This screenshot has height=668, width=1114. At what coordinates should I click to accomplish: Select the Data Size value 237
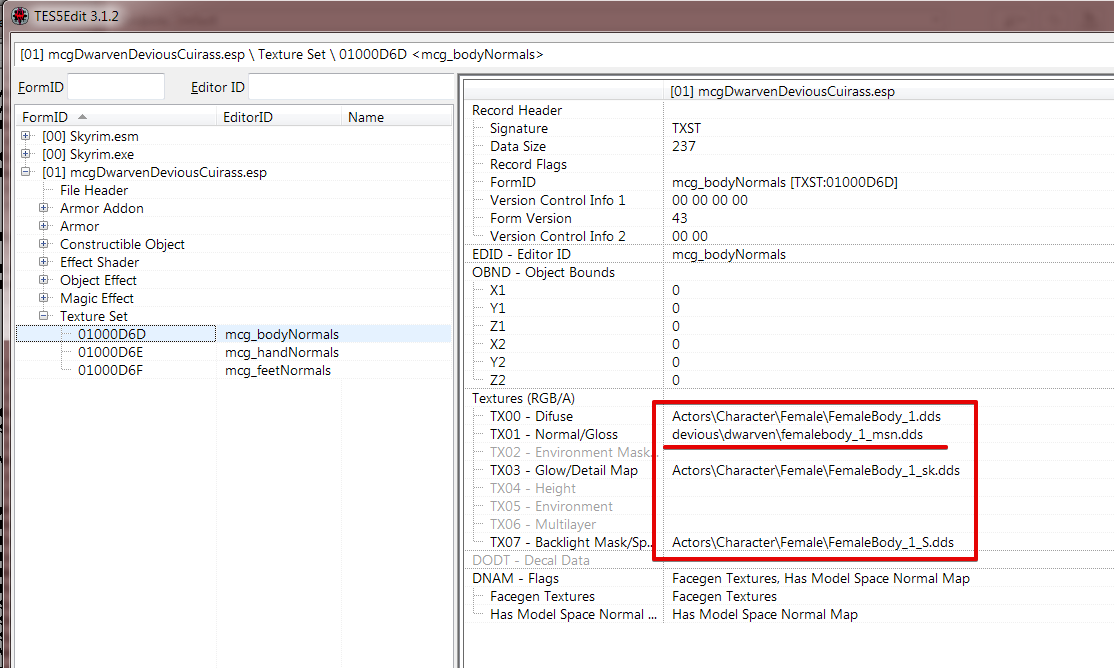click(683, 146)
